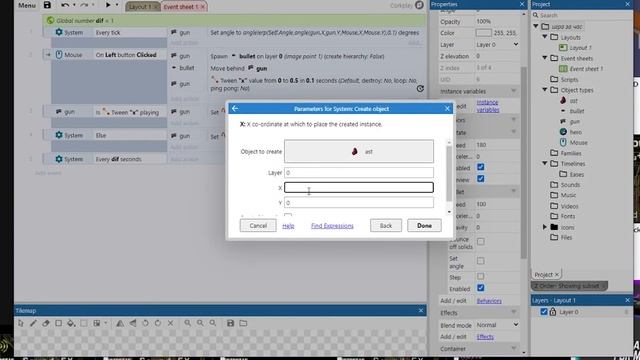Click the Color swatch in Properties

point(484,33)
